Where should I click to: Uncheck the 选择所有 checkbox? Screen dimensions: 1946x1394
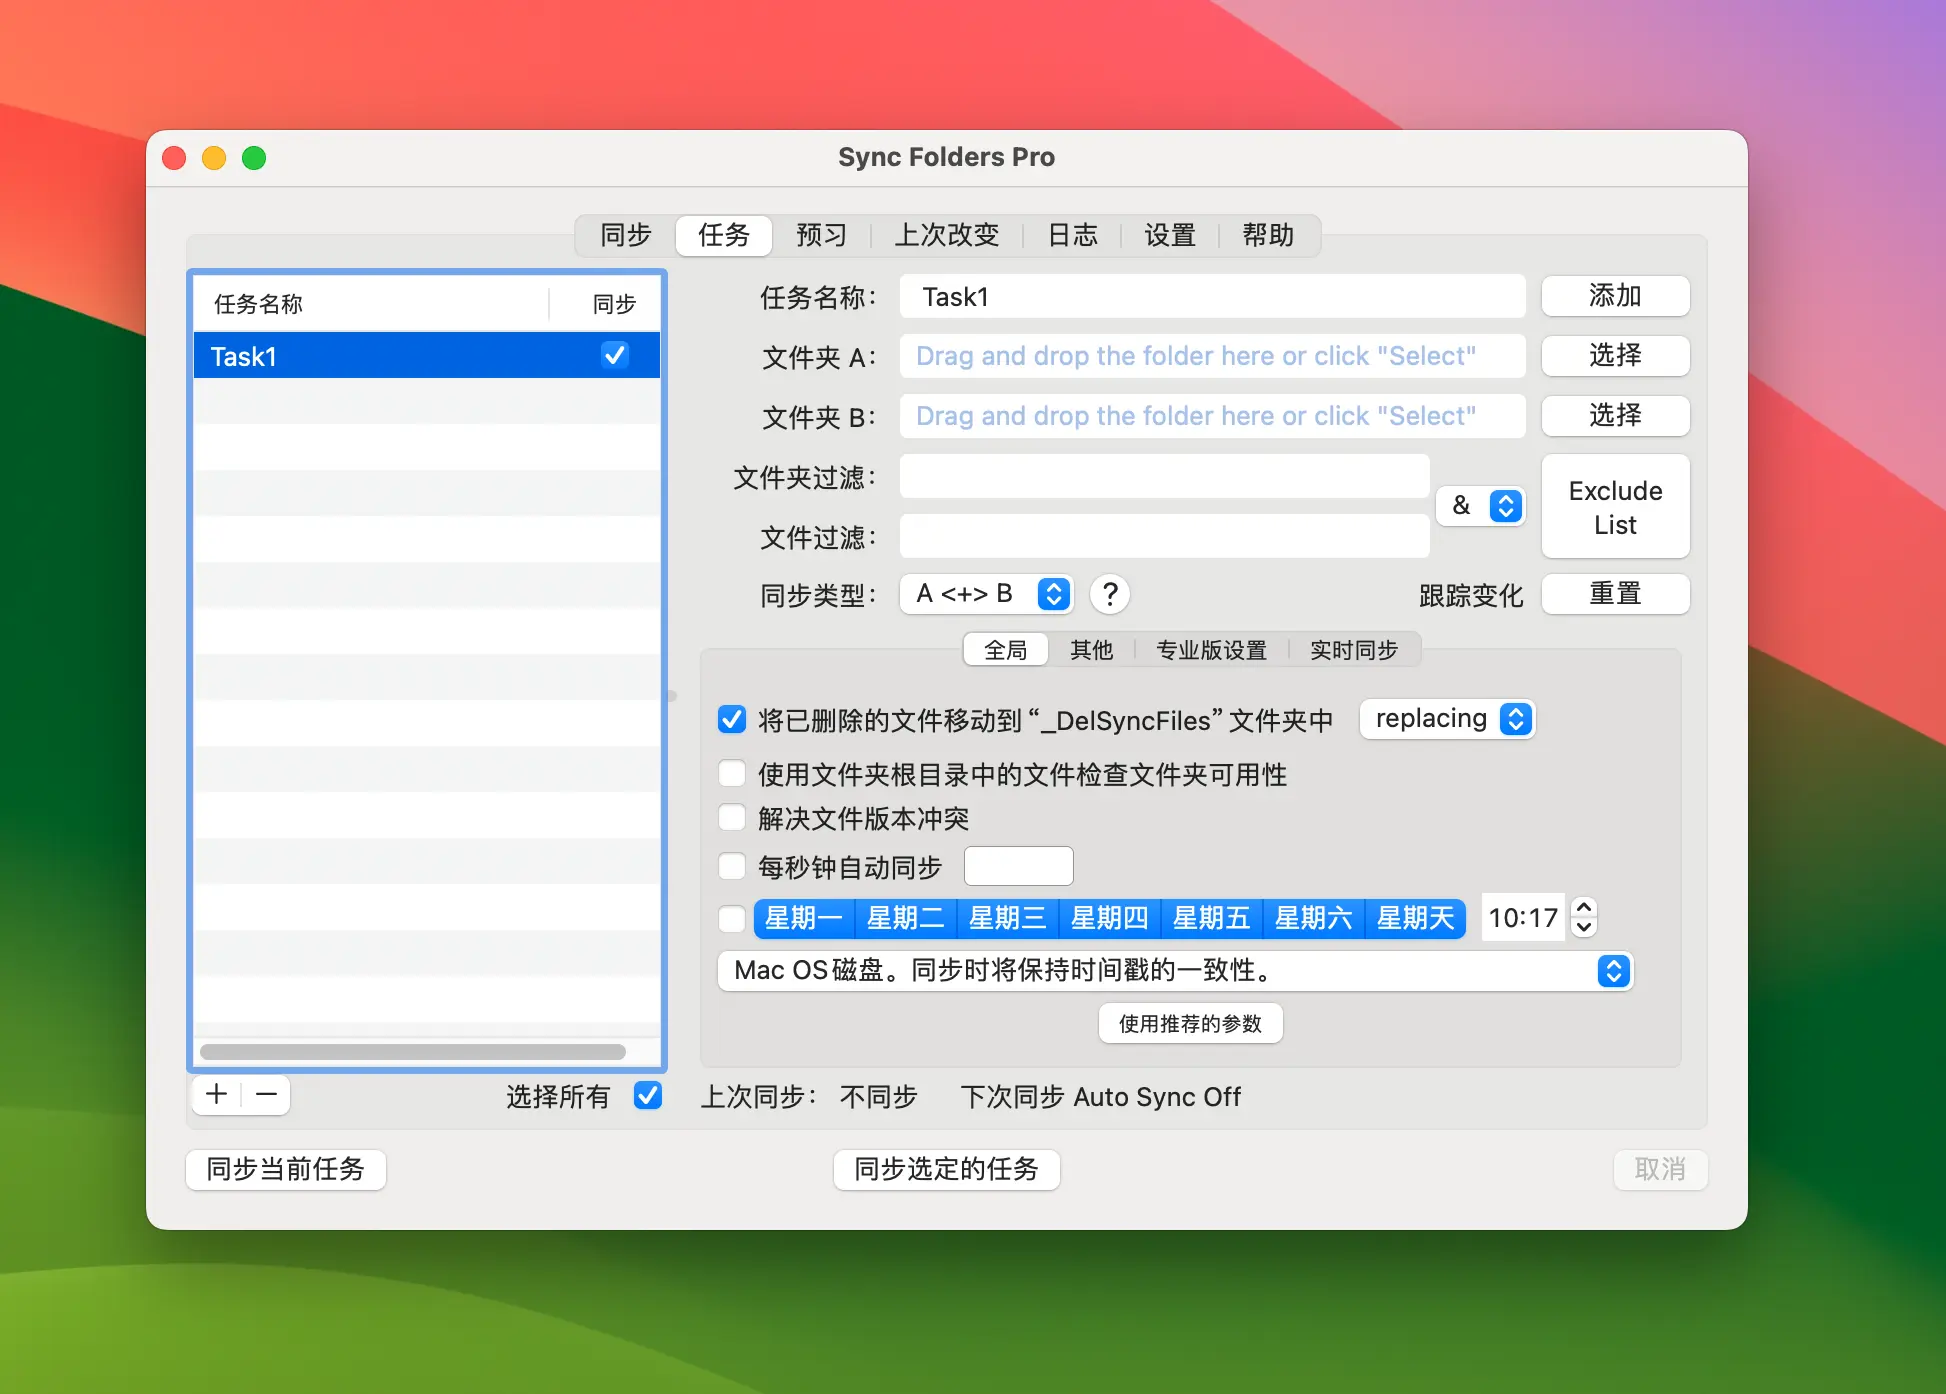click(x=647, y=1096)
